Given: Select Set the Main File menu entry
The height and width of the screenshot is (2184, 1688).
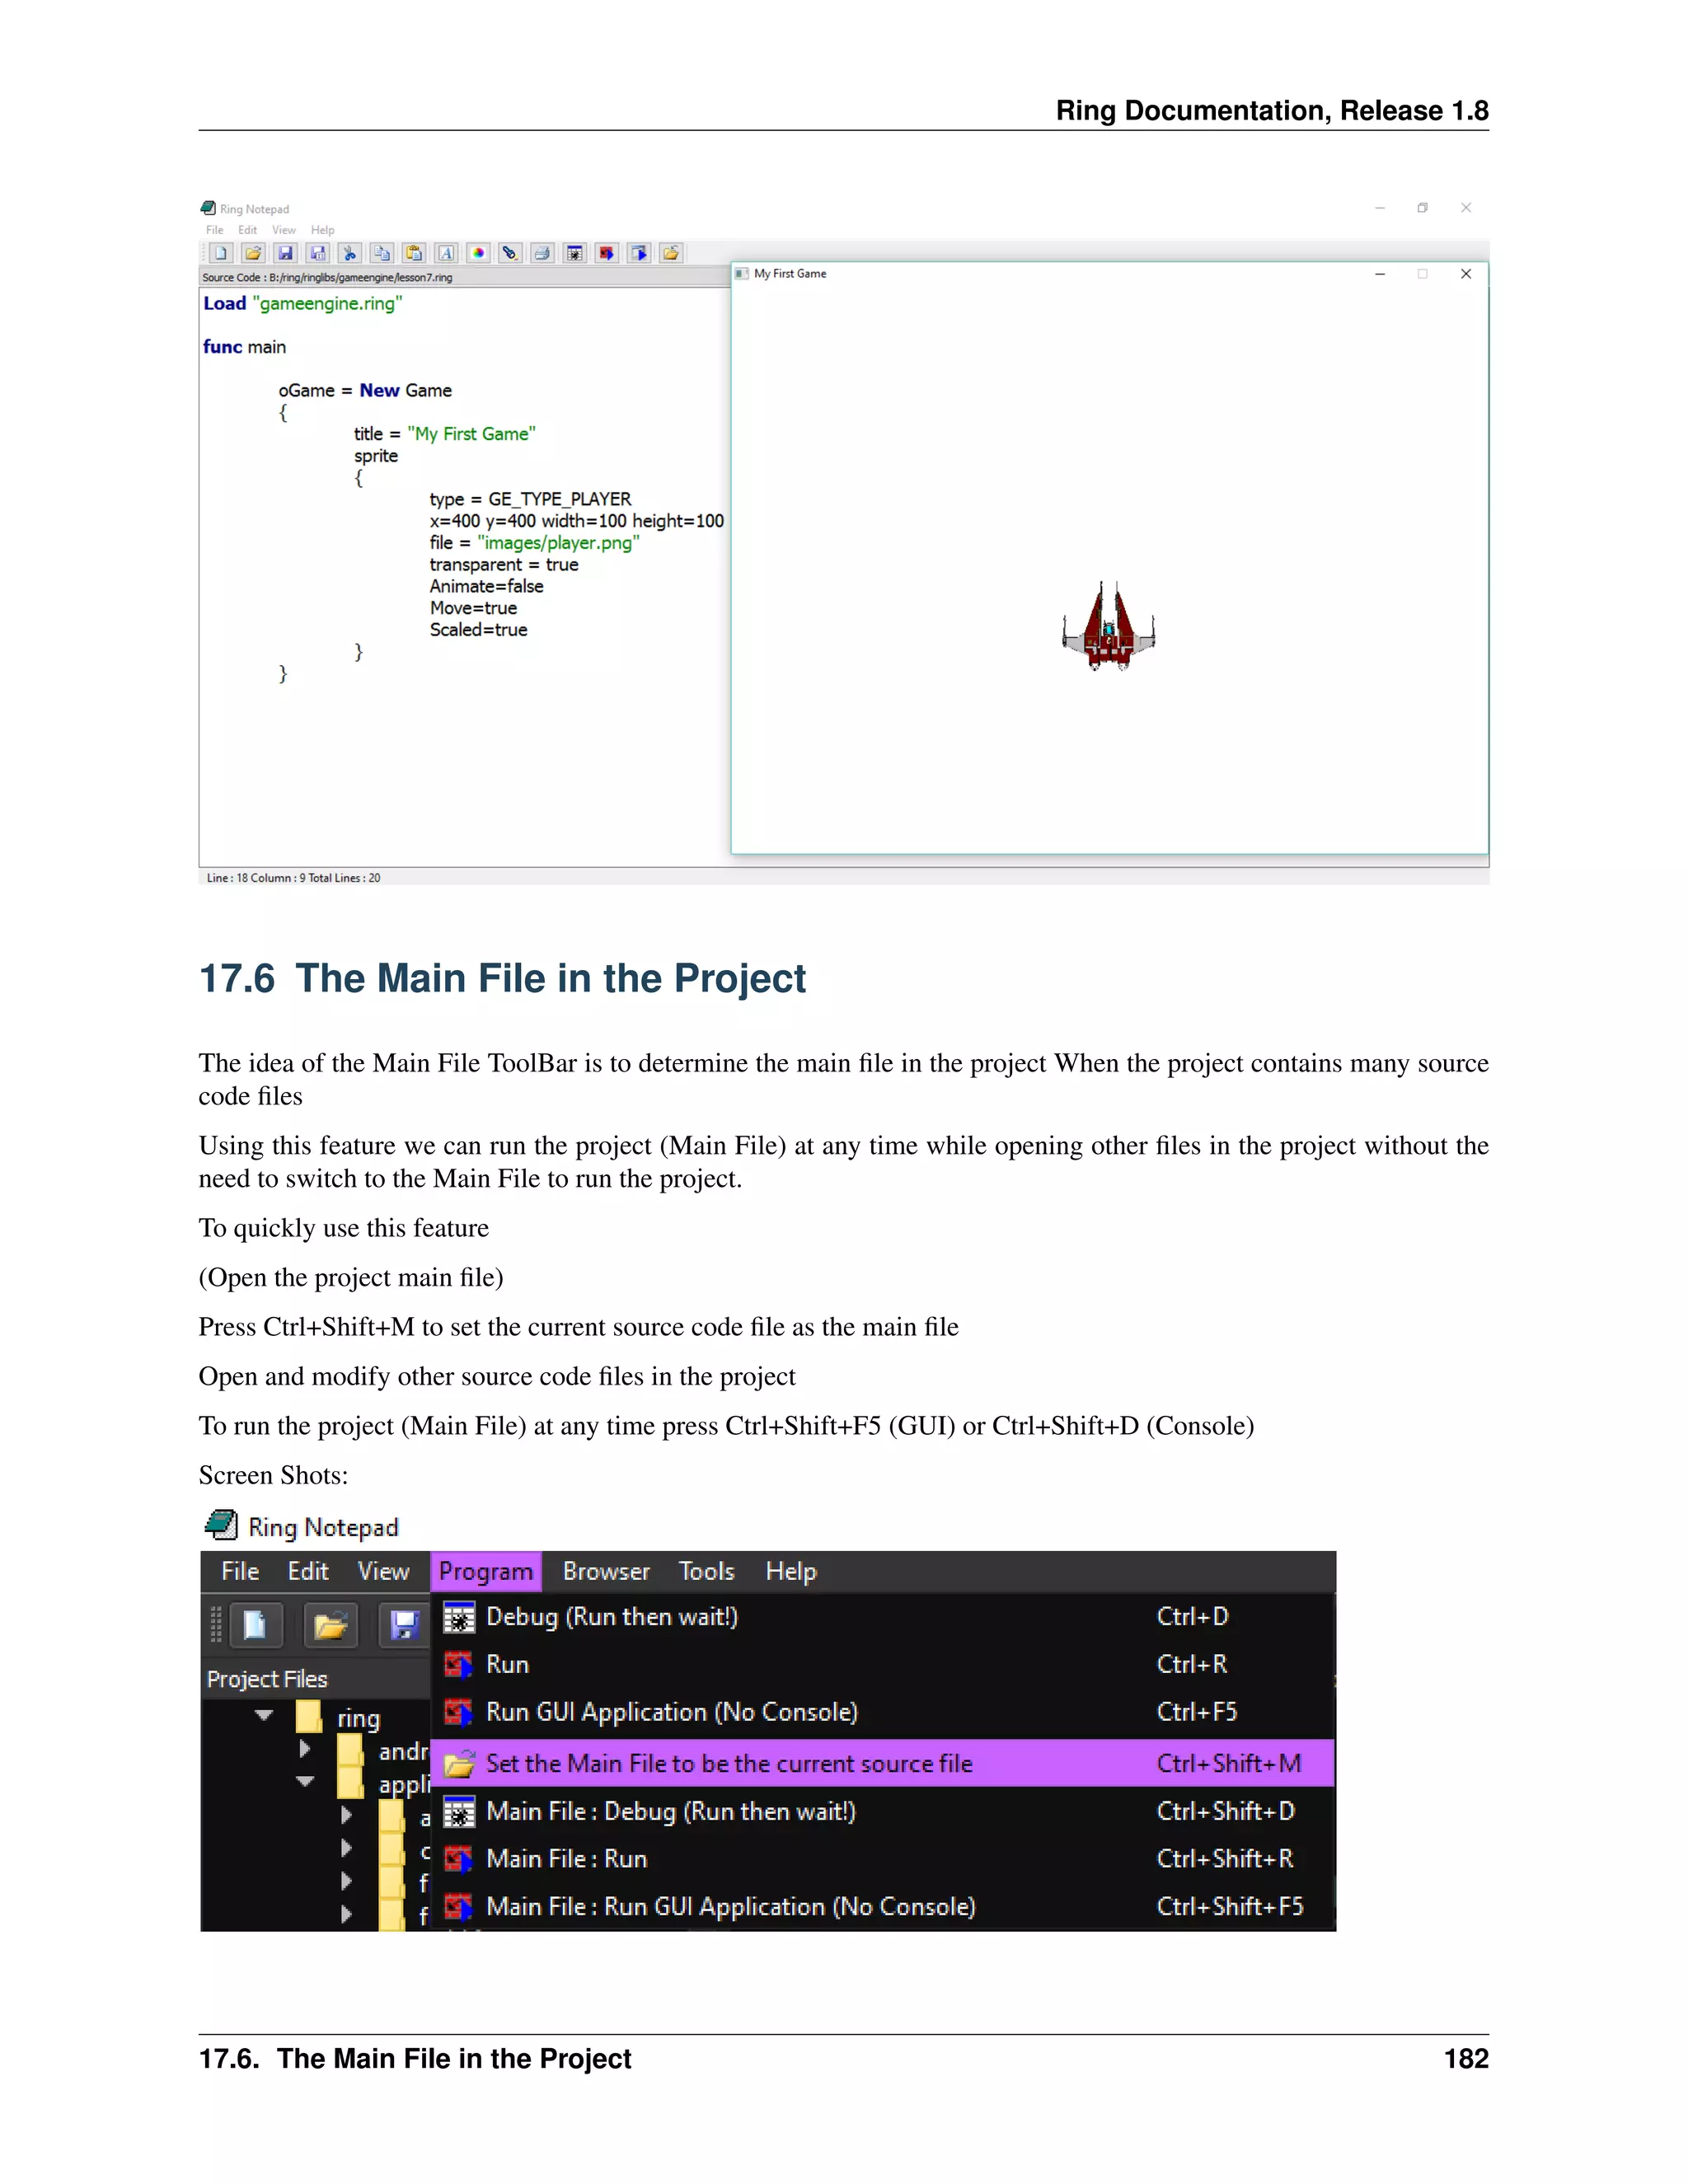Looking at the screenshot, I should [x=728, y=1763].
